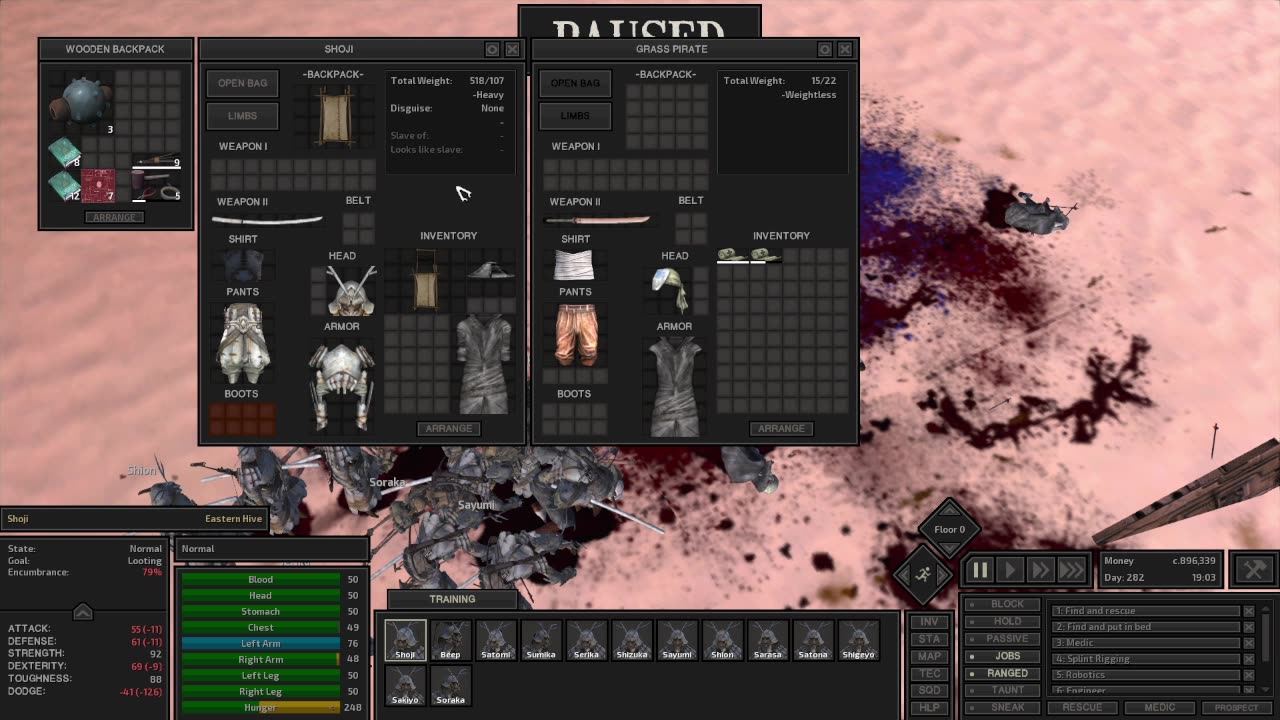This screenshot has height=720, width=1280.
Task: Expand the stats panel with the up chevron
Action: pos(83,612)
